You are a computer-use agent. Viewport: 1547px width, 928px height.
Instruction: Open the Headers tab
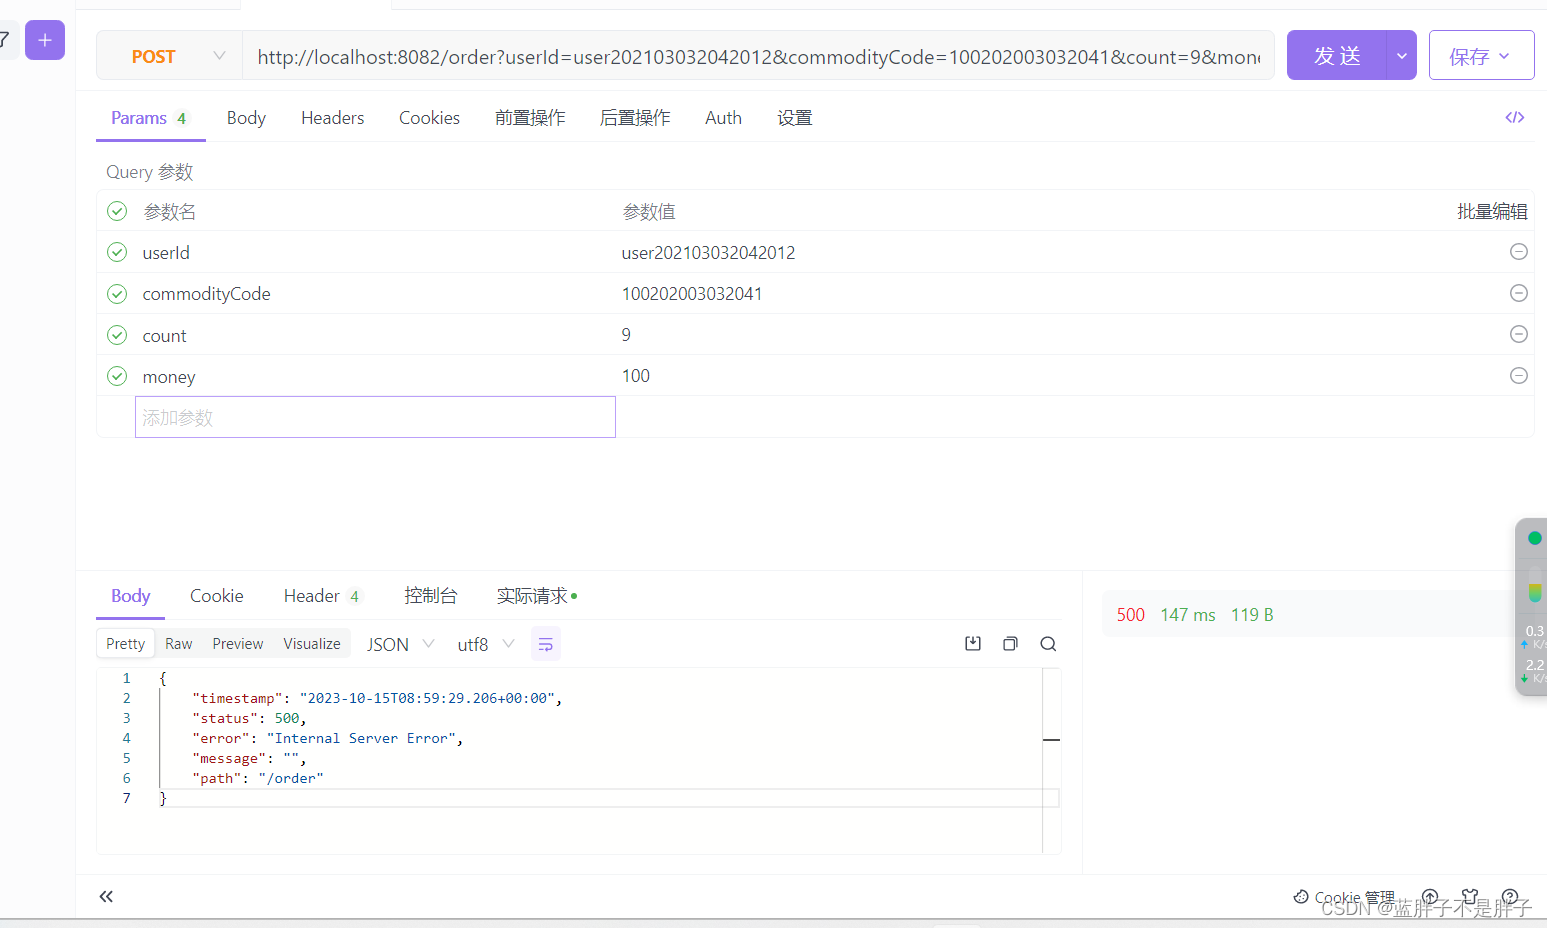coord(332,118)
